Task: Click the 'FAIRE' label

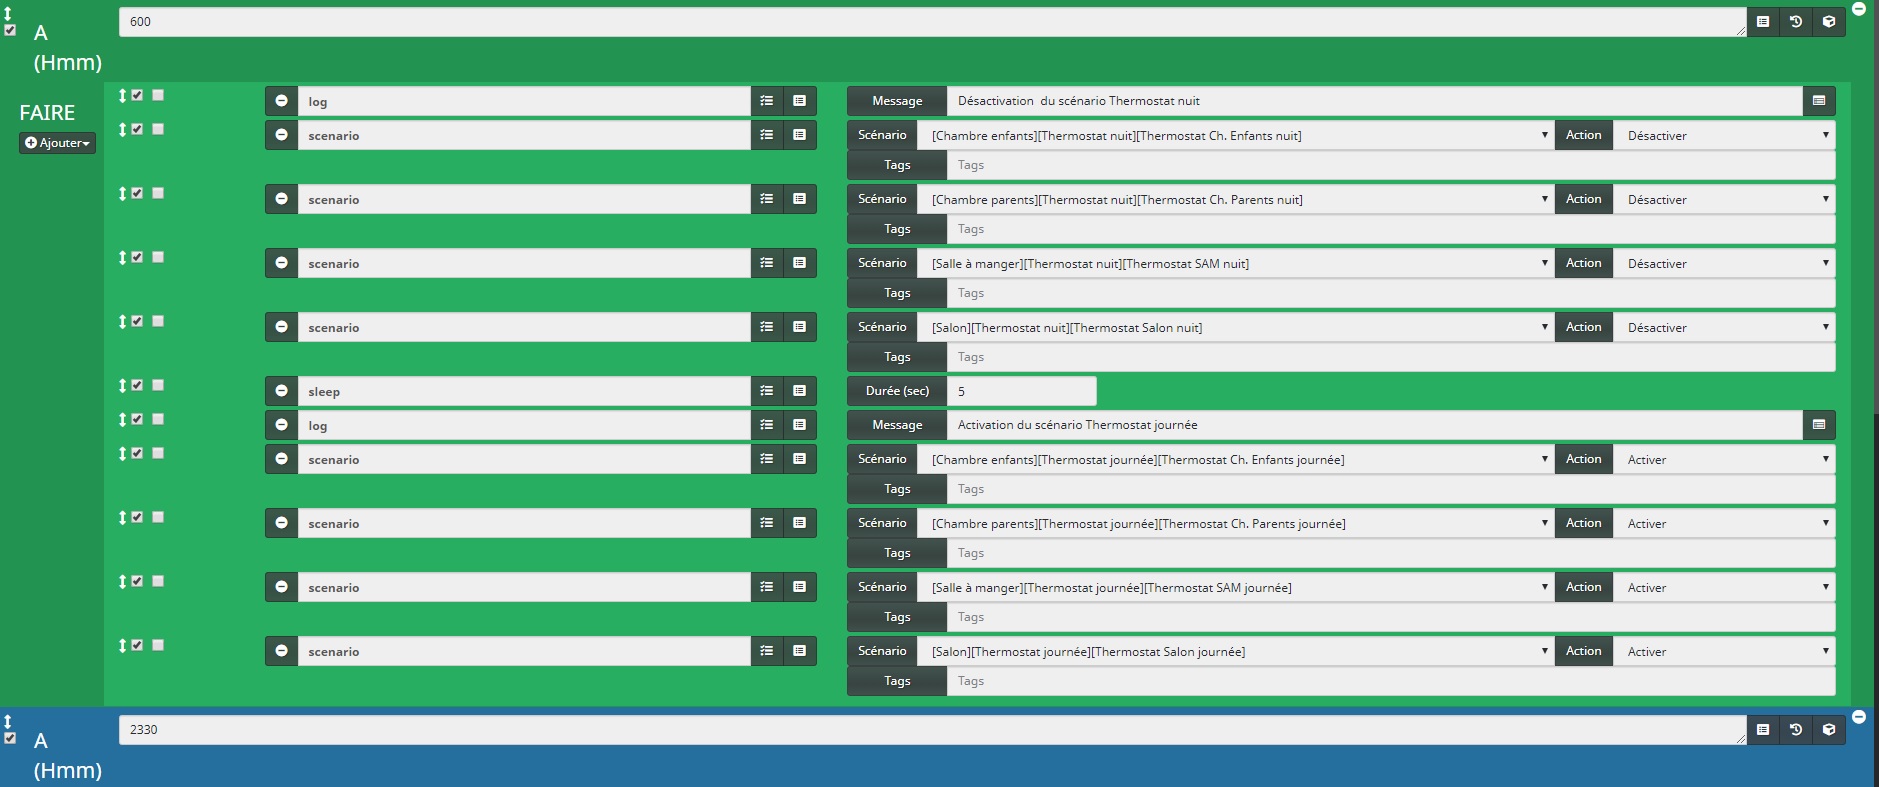Action: [47, 113]
